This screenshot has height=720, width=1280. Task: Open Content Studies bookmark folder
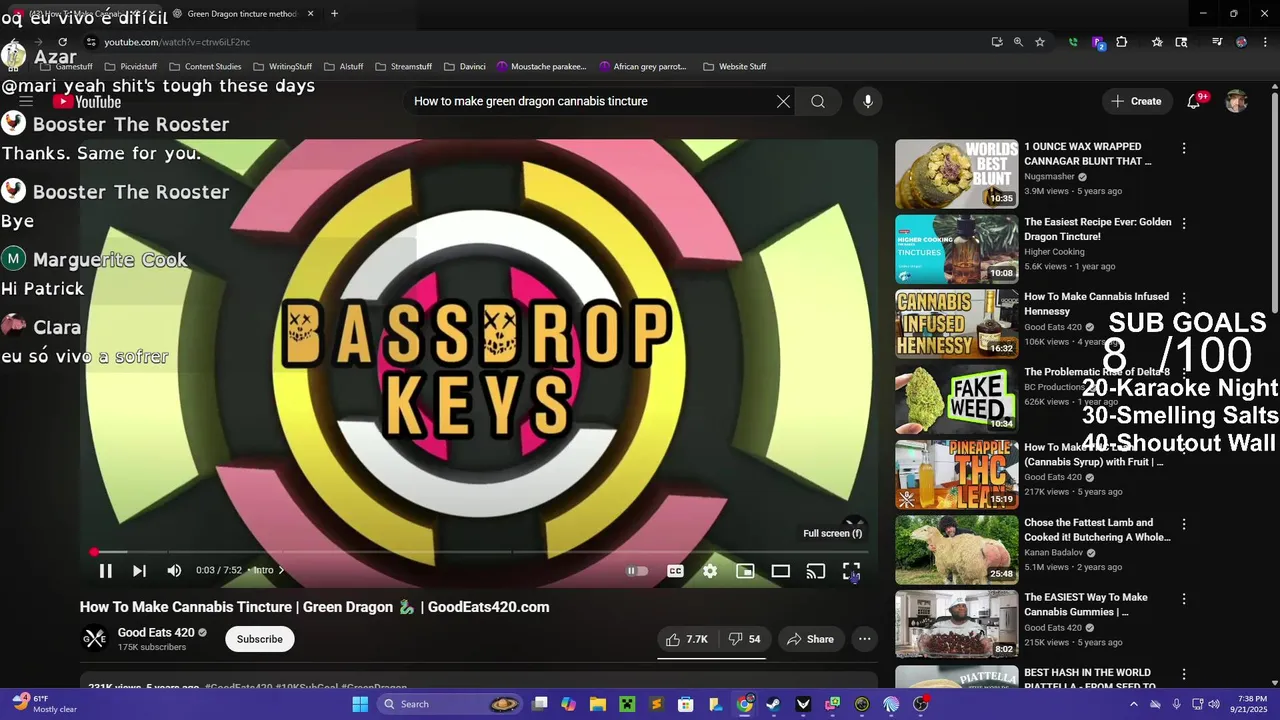pyautogui.click(x=205, y=66)
